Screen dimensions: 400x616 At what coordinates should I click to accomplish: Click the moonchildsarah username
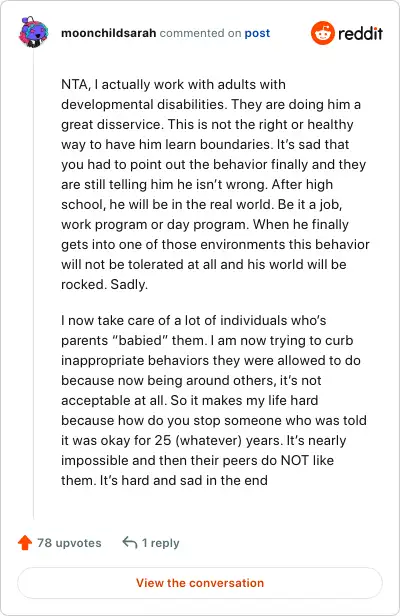click(x=109, y=33)
